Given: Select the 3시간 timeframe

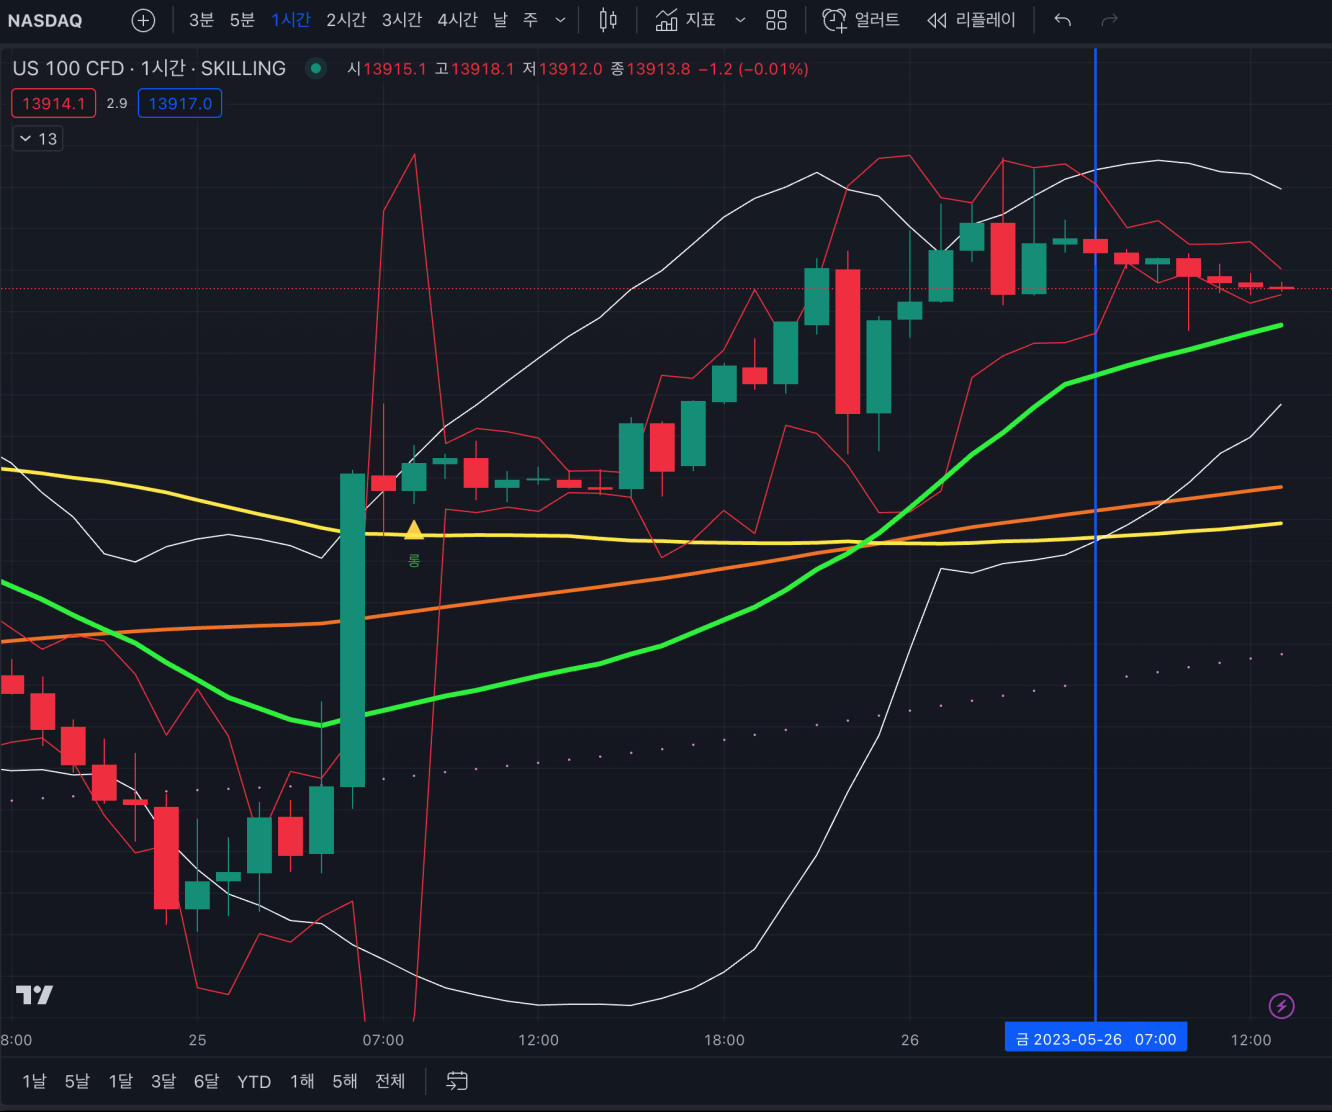Looking at the screenshot, I should pyautogui.click(x=402, y=20).
